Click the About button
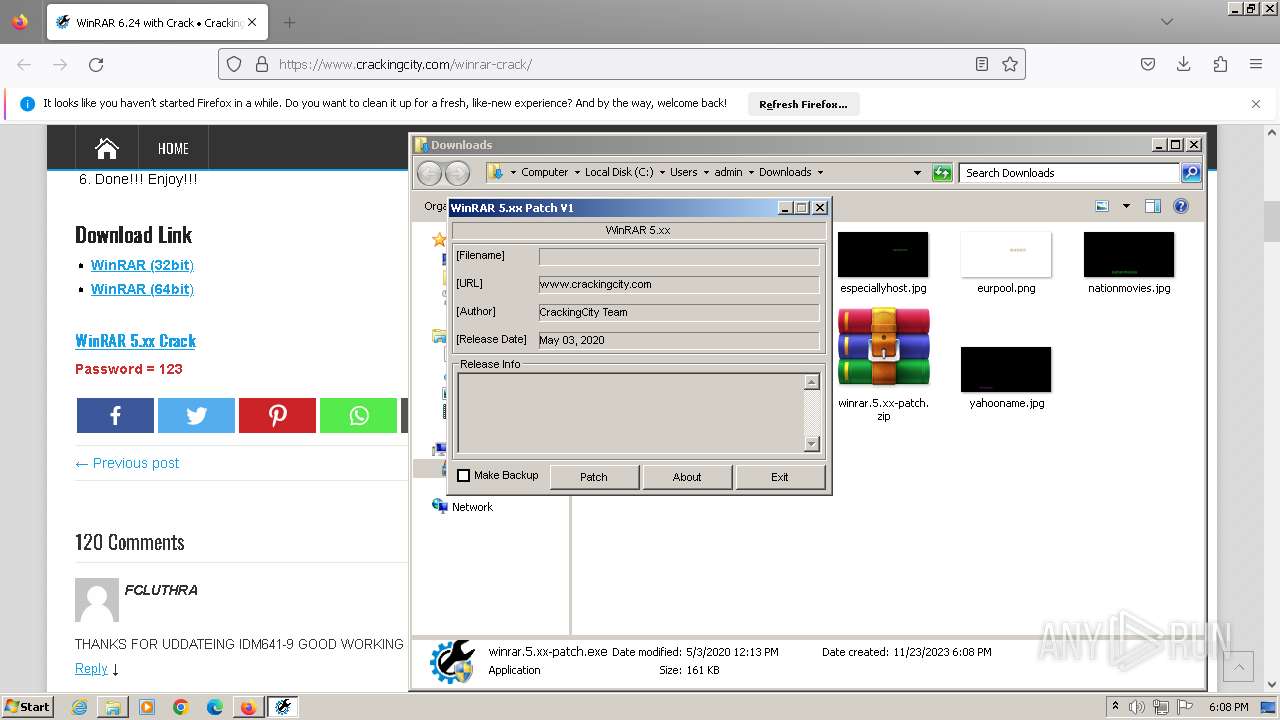Image resolution: width=1280 pixels, height=720 pixels. [687, 477]
